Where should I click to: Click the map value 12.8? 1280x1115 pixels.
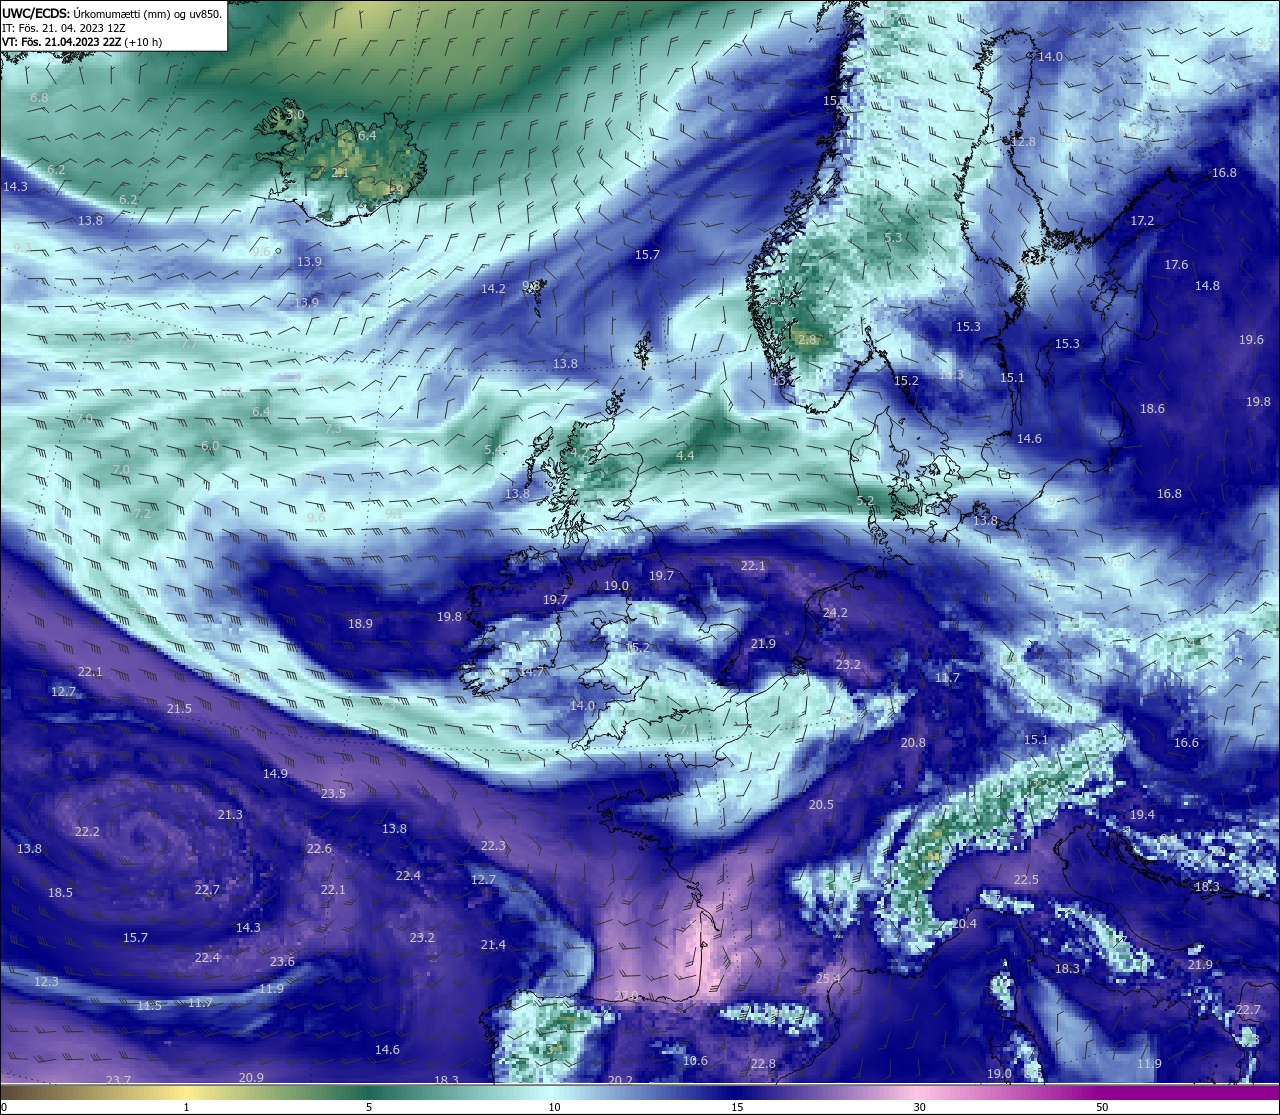click(1024, 142)
